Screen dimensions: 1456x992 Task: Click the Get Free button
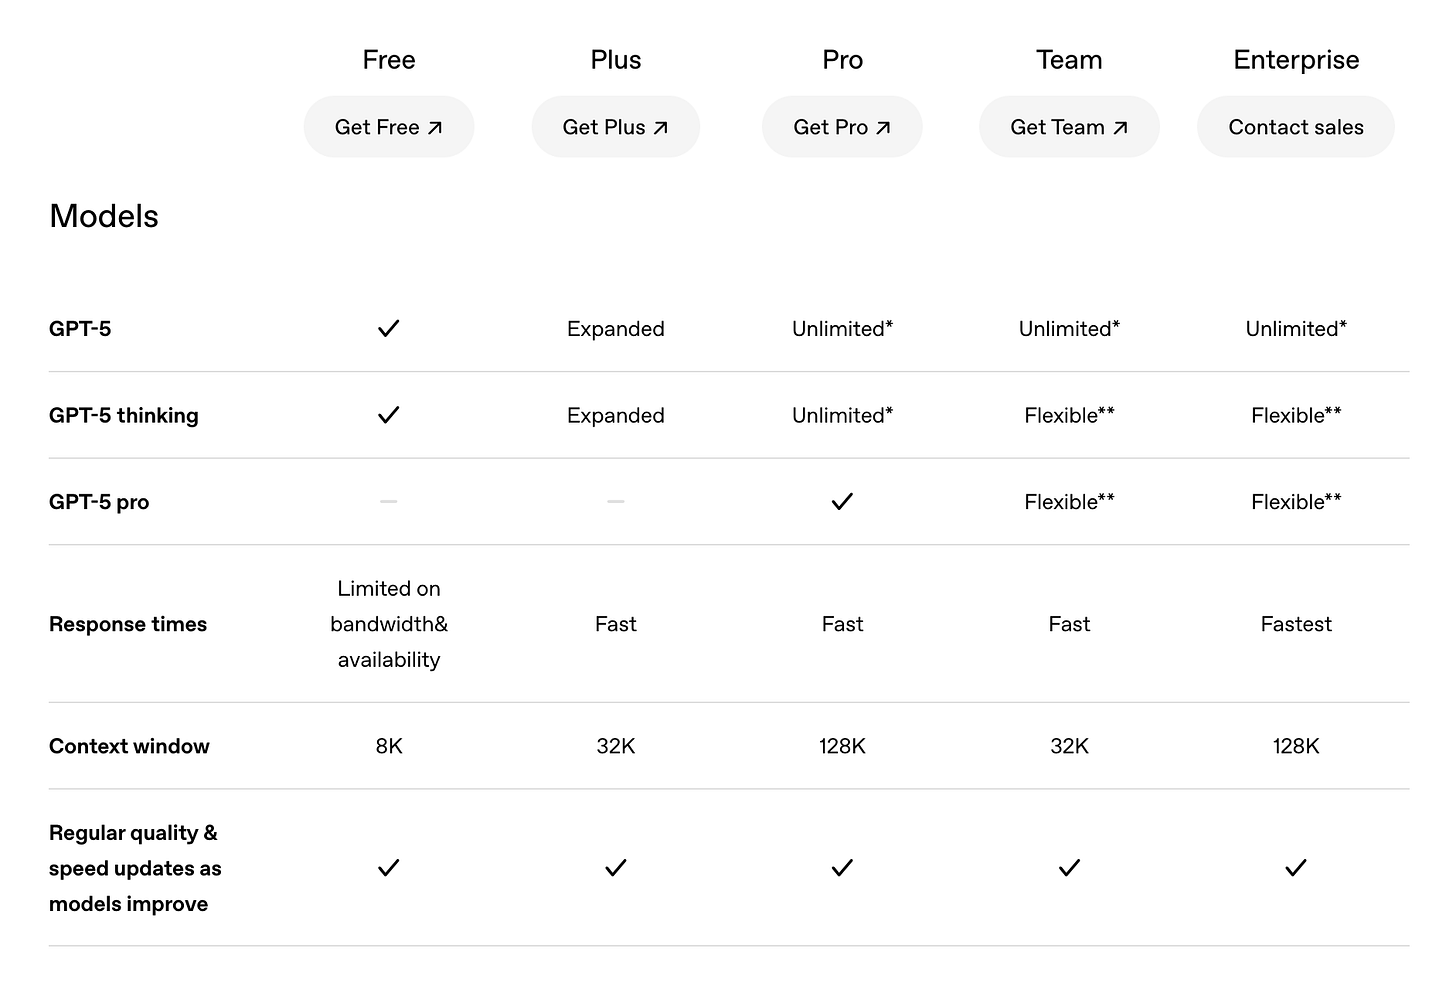point(388,127)
